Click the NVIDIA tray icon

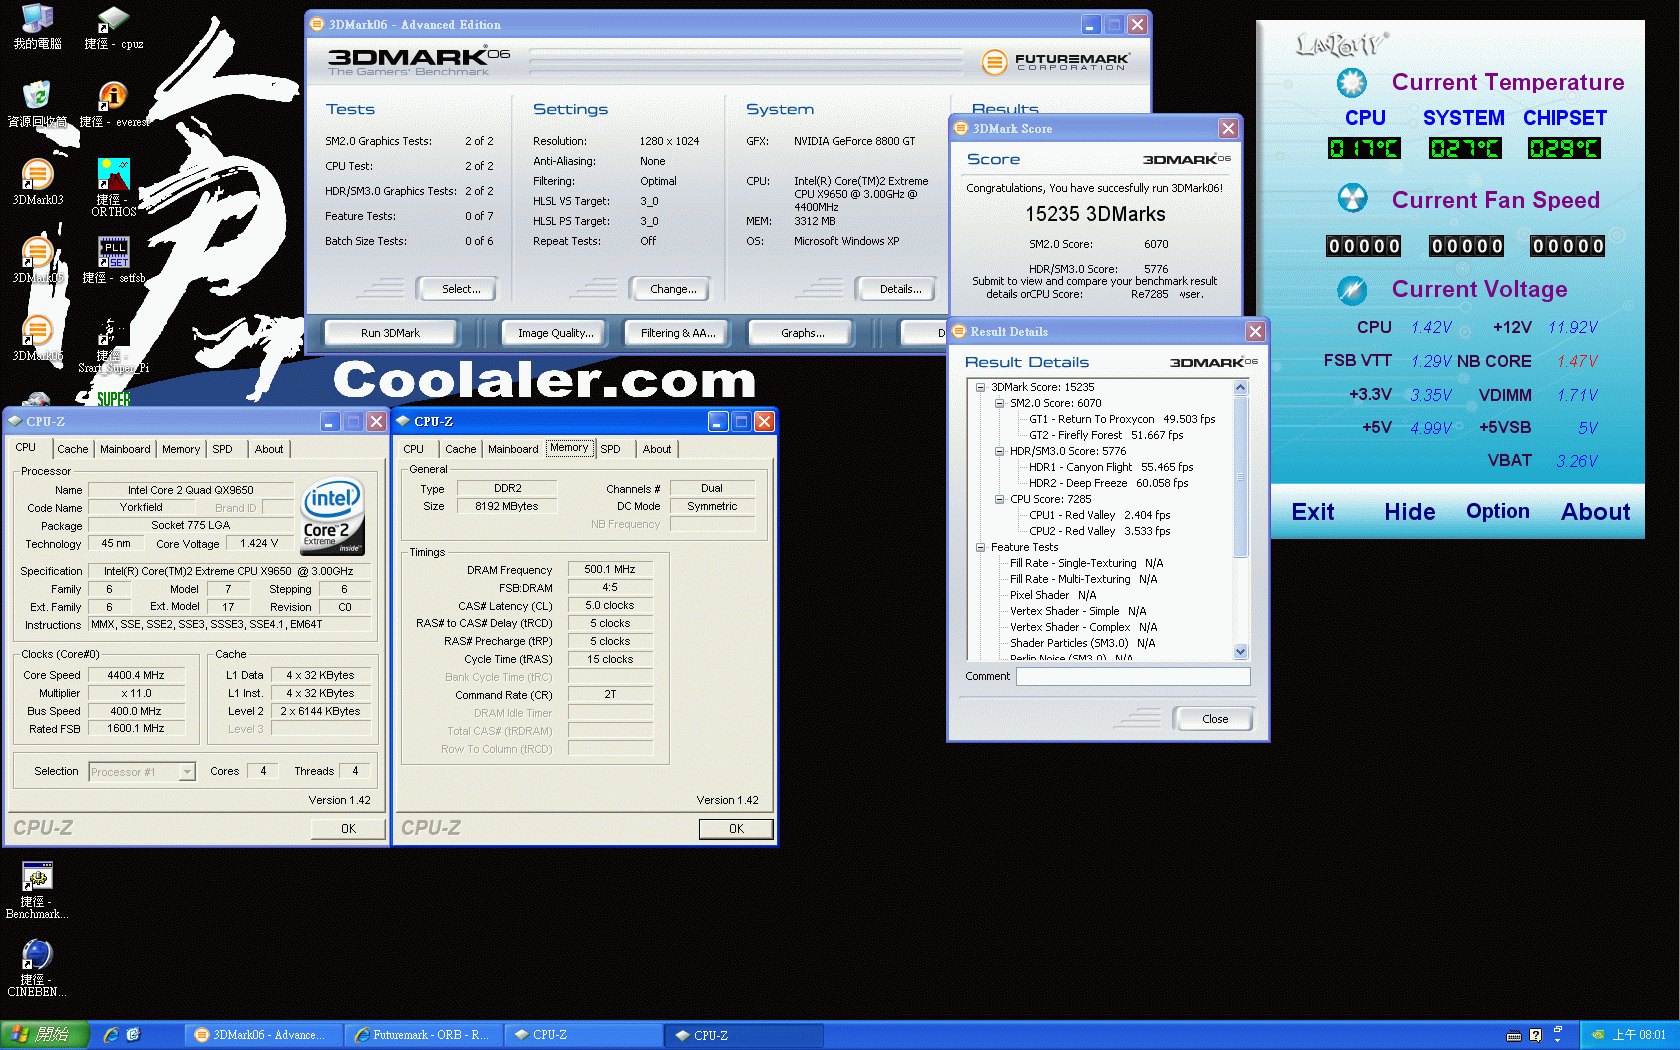(x=1598, y=1035)
